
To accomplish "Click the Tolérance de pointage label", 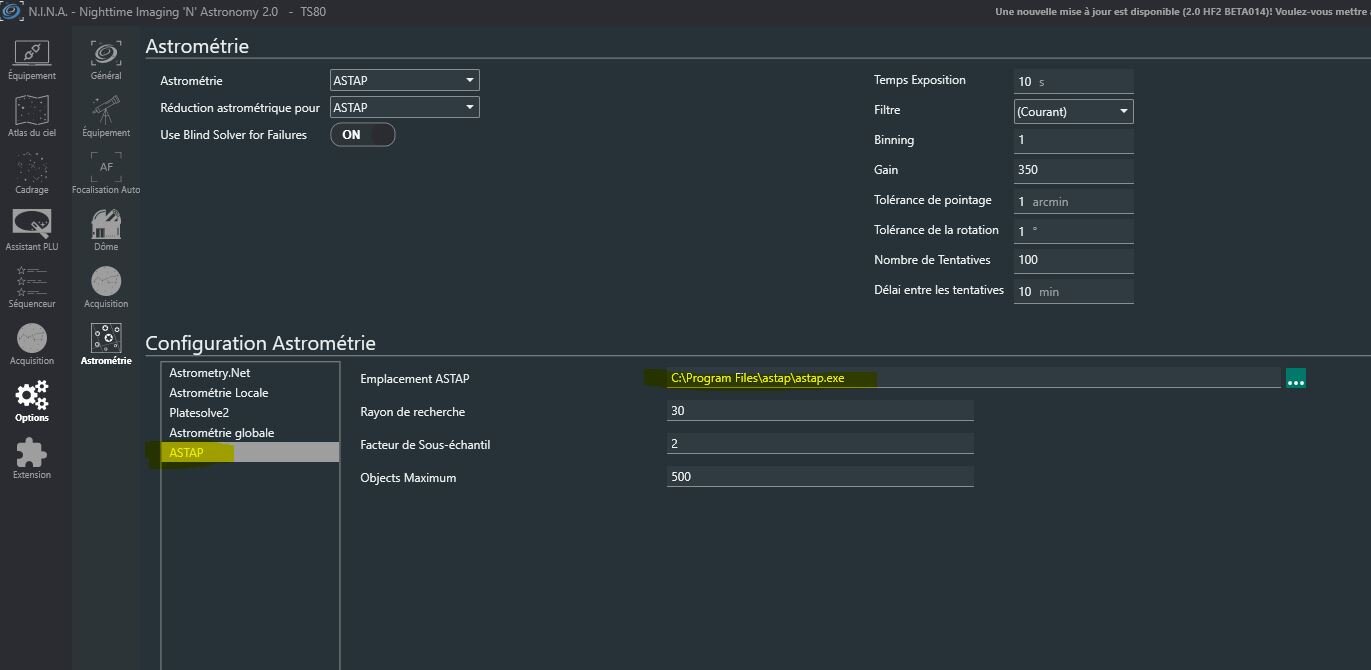I will (933, 200).
